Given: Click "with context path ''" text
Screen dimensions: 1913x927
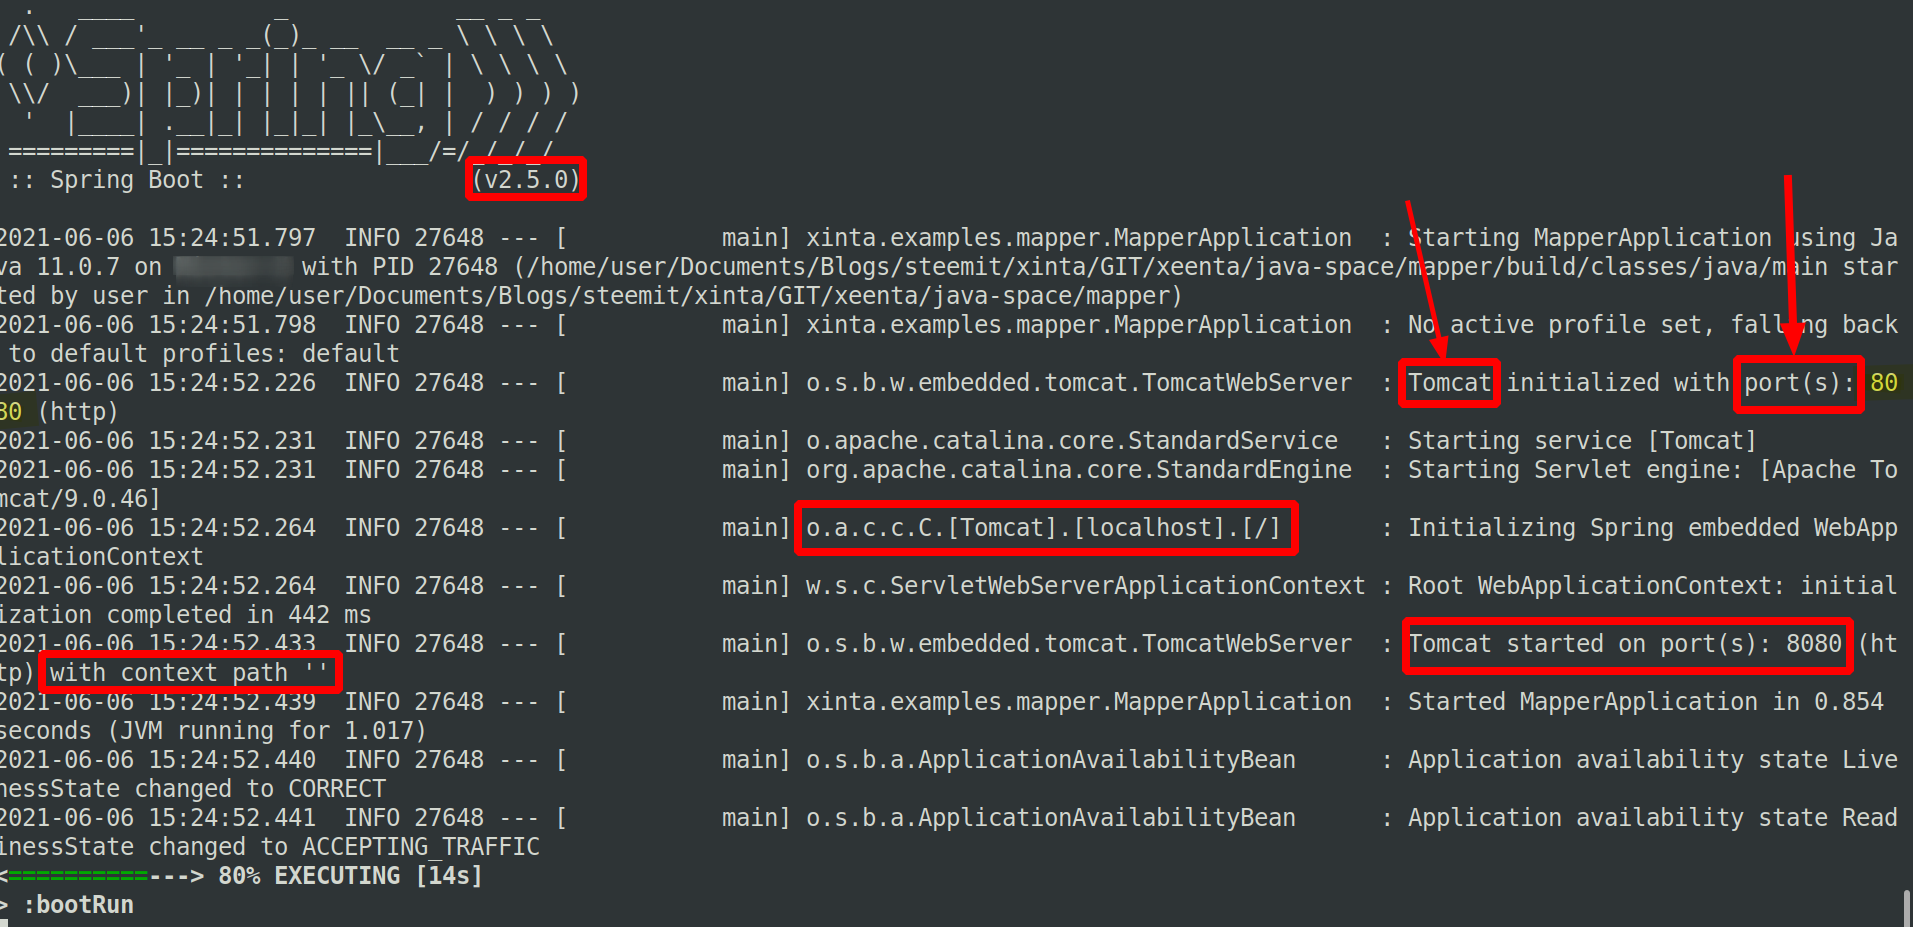Looking at the screenshot, I should 189,673.
